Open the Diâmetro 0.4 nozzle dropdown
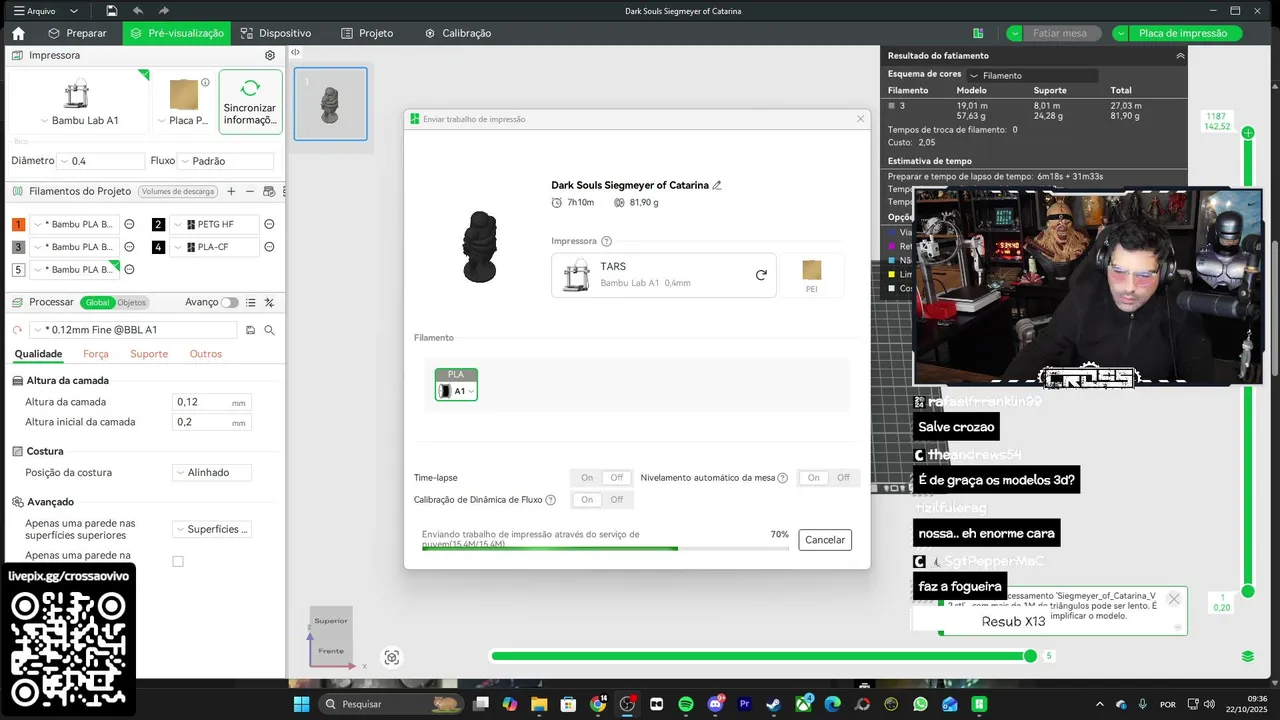This screenshot has height=720, width=1280. pyautogui.click(x=102, y=161)
